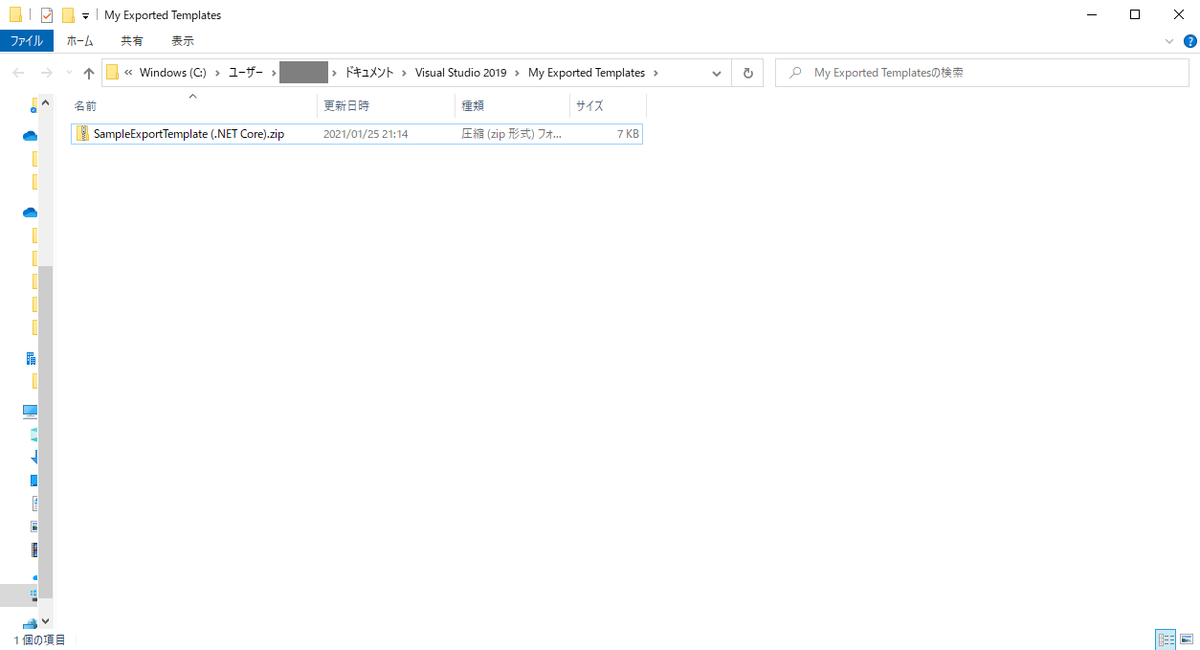The height and width of the screenshot is (650, 1200).
Task: Click My Exported Templates in the breadcrumb
Action: point(587,73)
